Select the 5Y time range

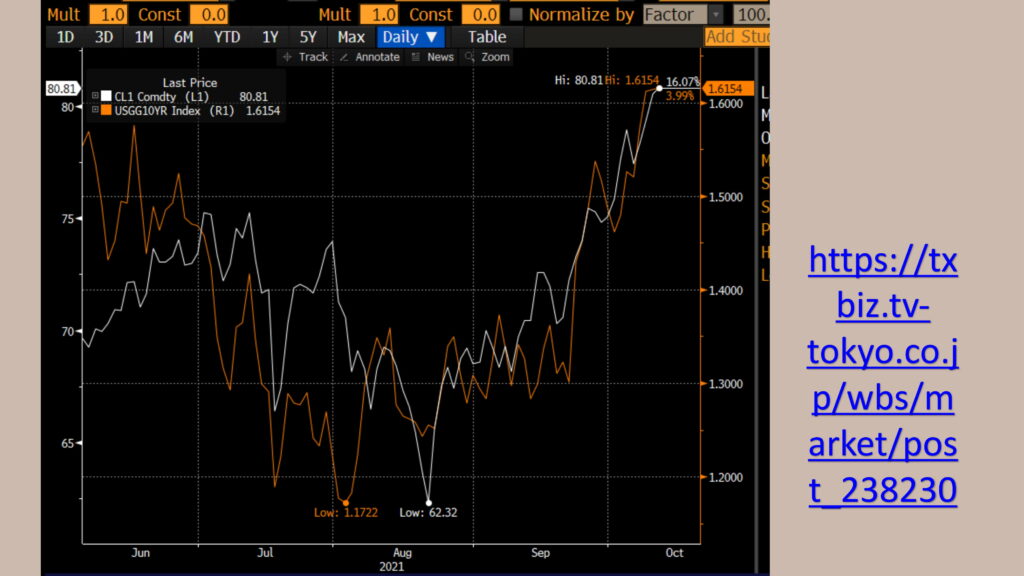click(x=308, y=37)
